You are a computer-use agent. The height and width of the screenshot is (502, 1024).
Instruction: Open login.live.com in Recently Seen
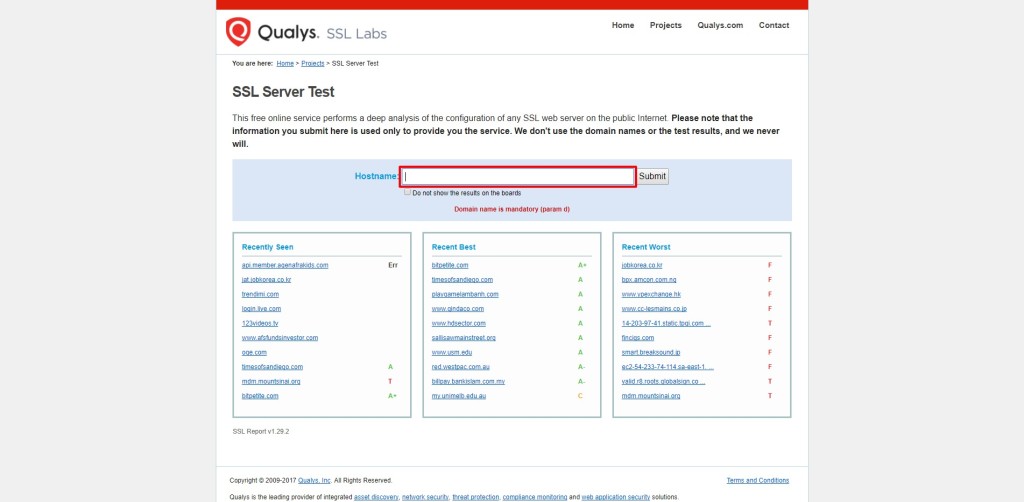261,309
